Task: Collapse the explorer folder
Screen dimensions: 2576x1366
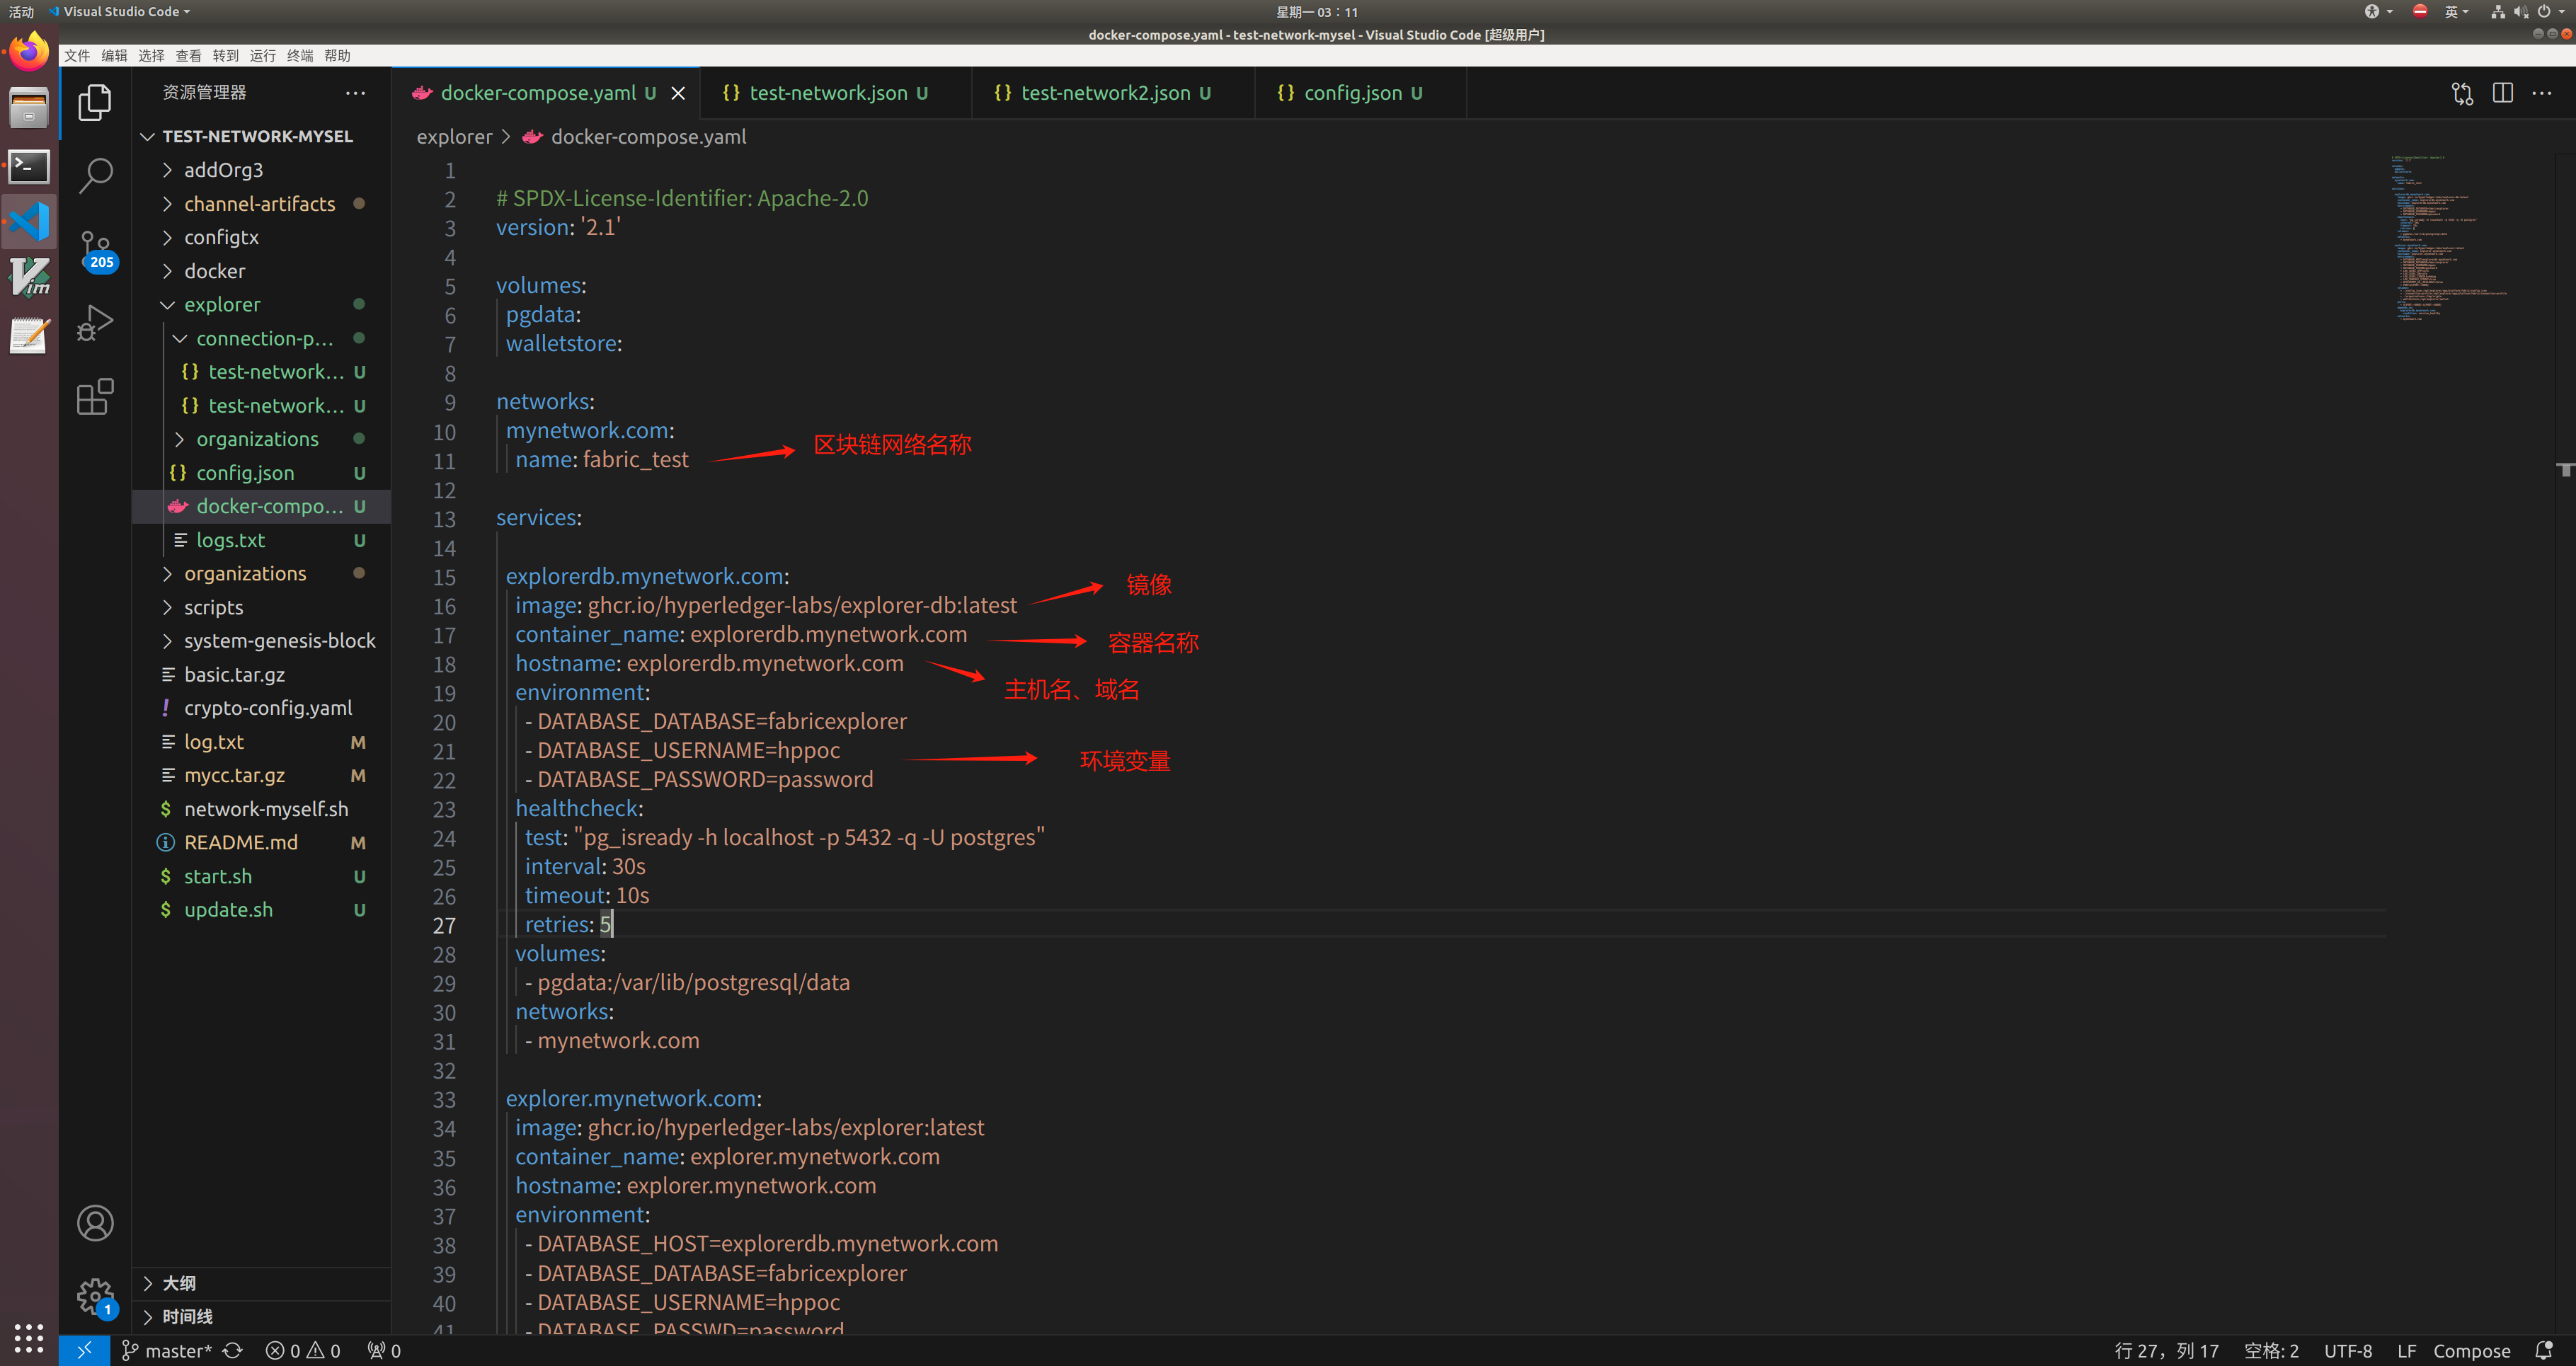Action: [261, 304]
